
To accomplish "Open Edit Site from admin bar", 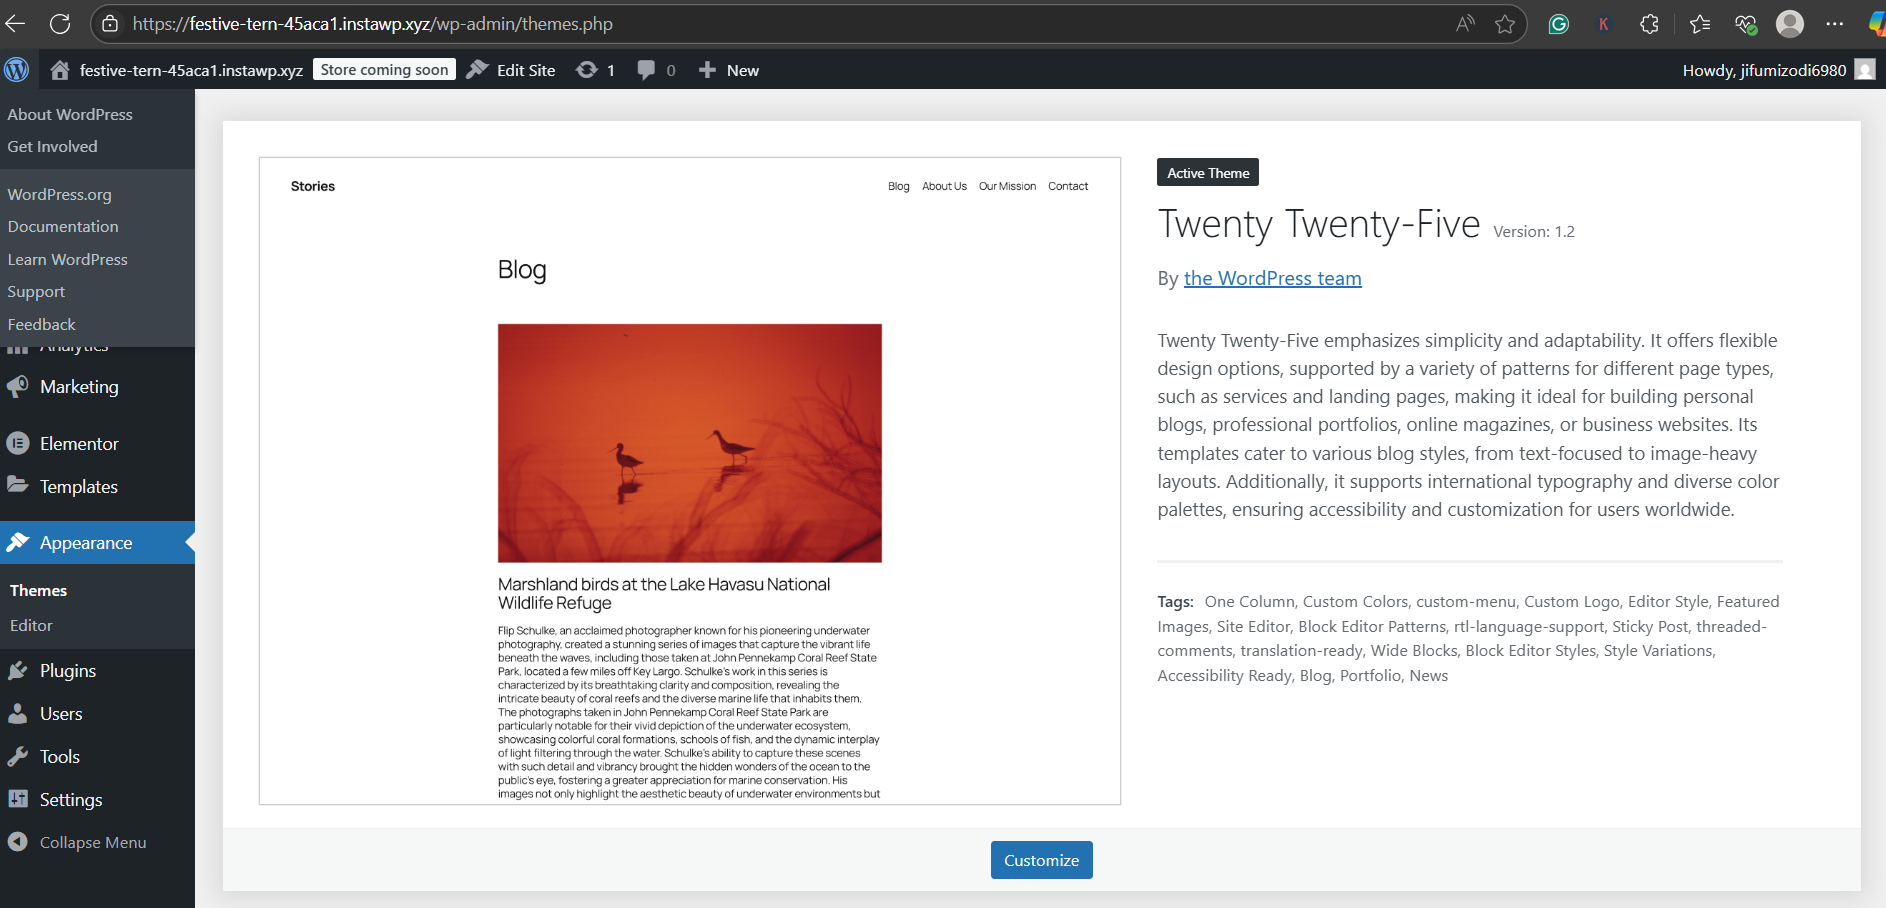I will (x=511, y=70).
